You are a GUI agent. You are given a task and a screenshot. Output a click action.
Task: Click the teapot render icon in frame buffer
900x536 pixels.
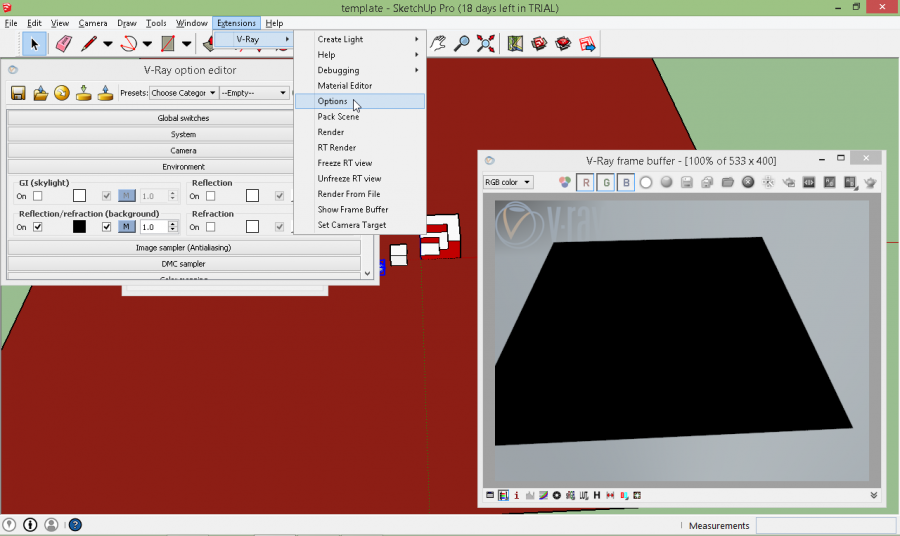(x=870, y=182)
